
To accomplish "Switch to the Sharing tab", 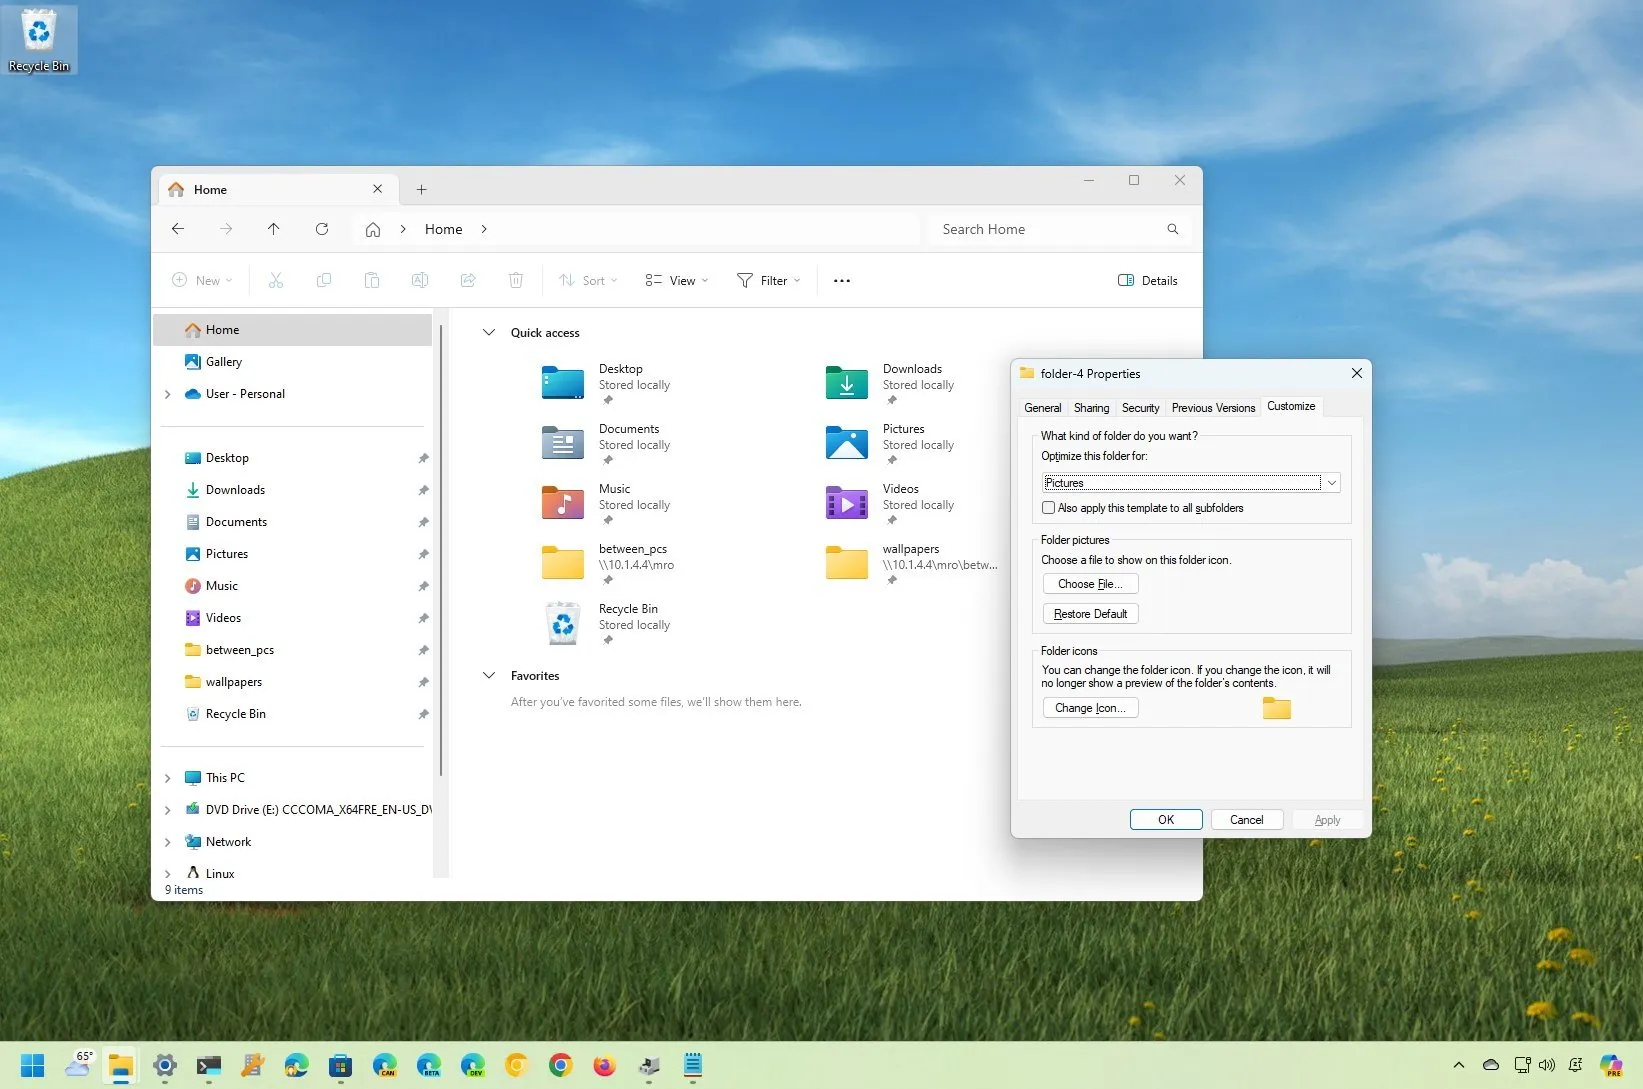I will pos(1091,408).
